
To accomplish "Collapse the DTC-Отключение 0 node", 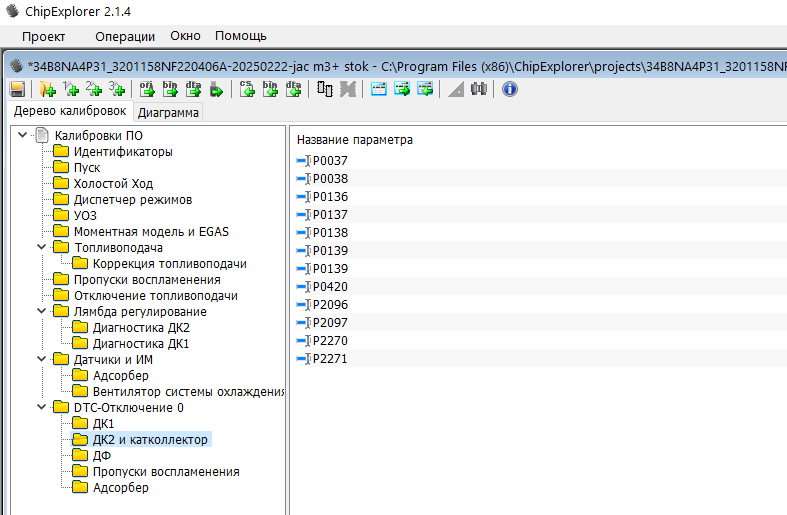I will point(41,408).
